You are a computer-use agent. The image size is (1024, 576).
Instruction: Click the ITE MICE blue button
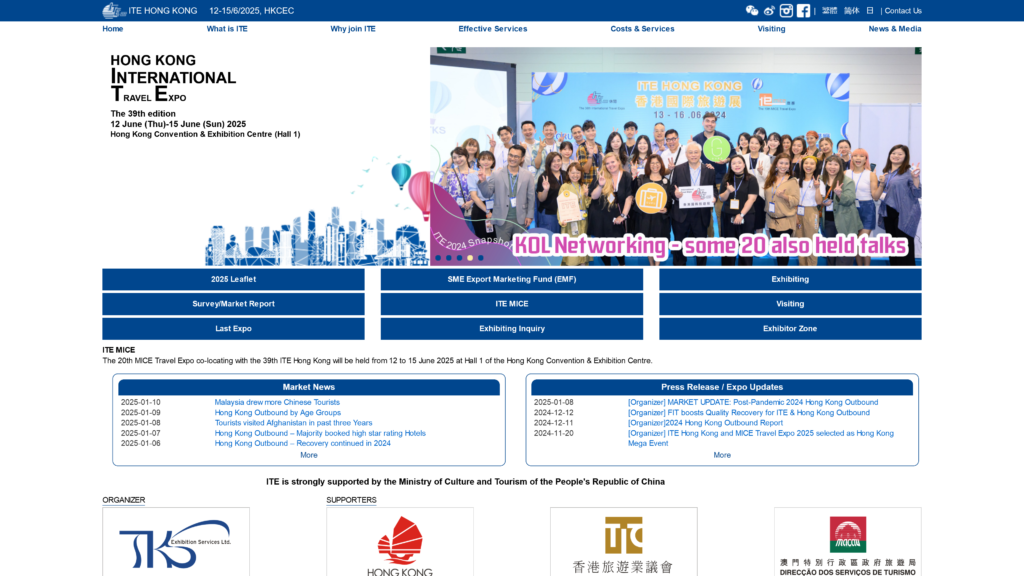511,304
